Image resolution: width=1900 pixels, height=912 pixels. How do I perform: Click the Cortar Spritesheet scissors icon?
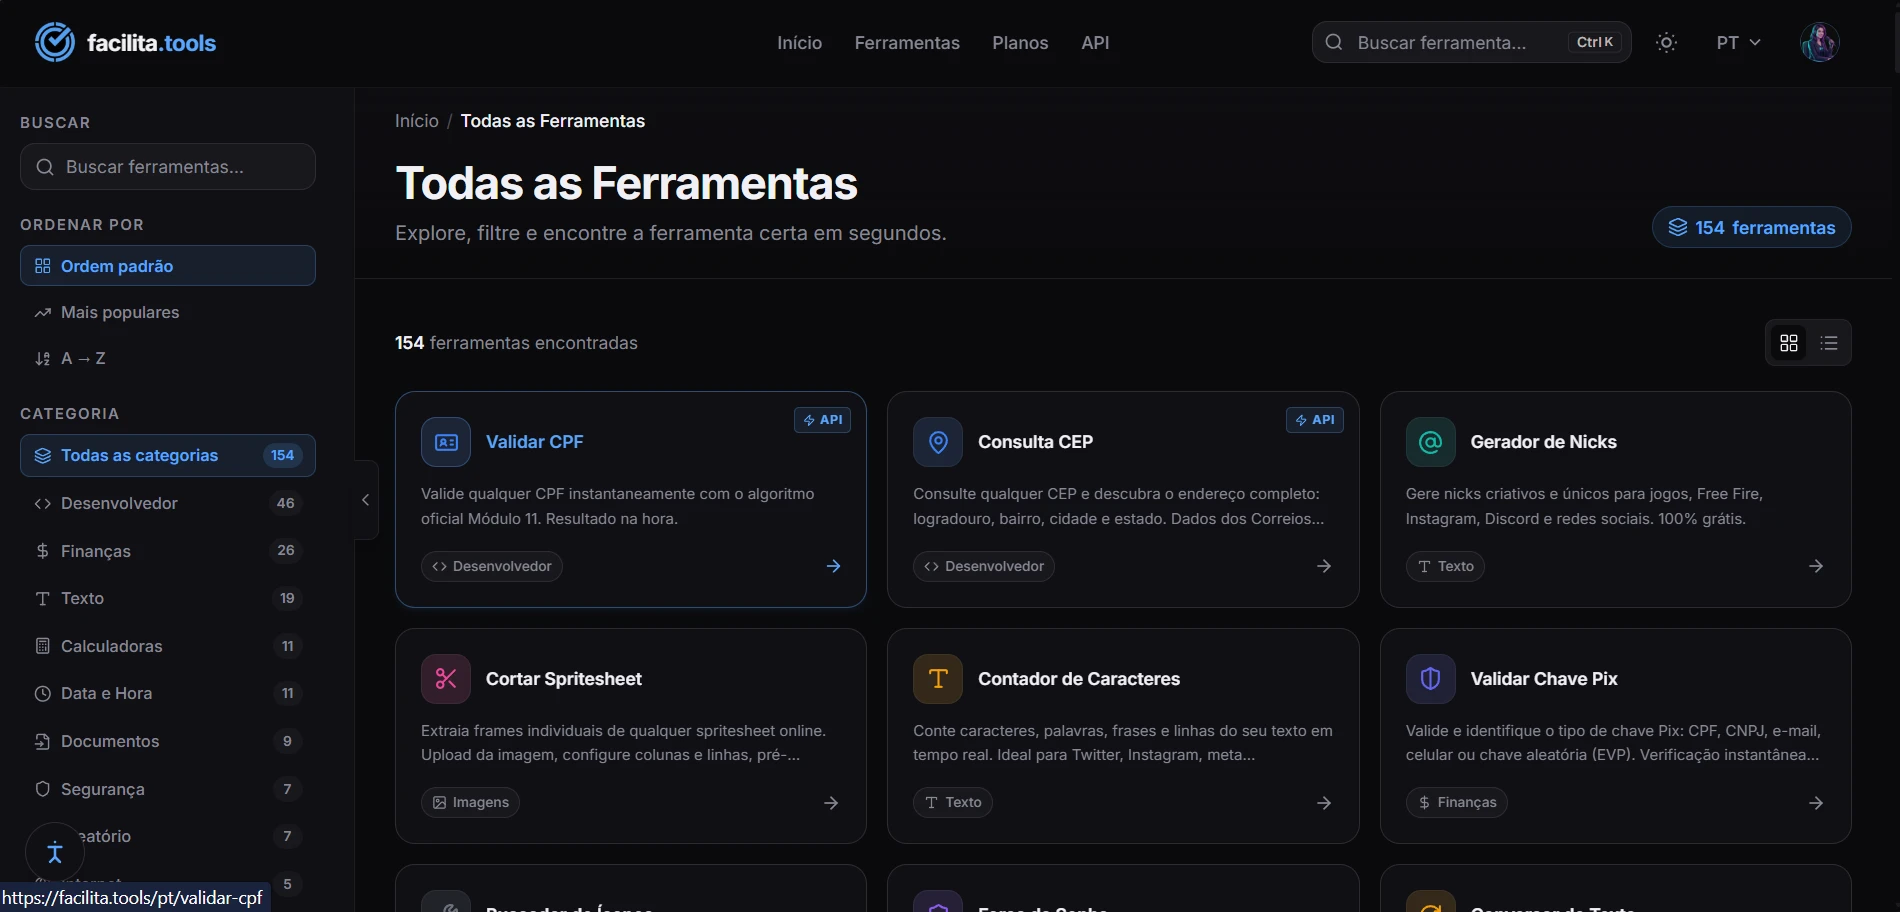[445, 678]
